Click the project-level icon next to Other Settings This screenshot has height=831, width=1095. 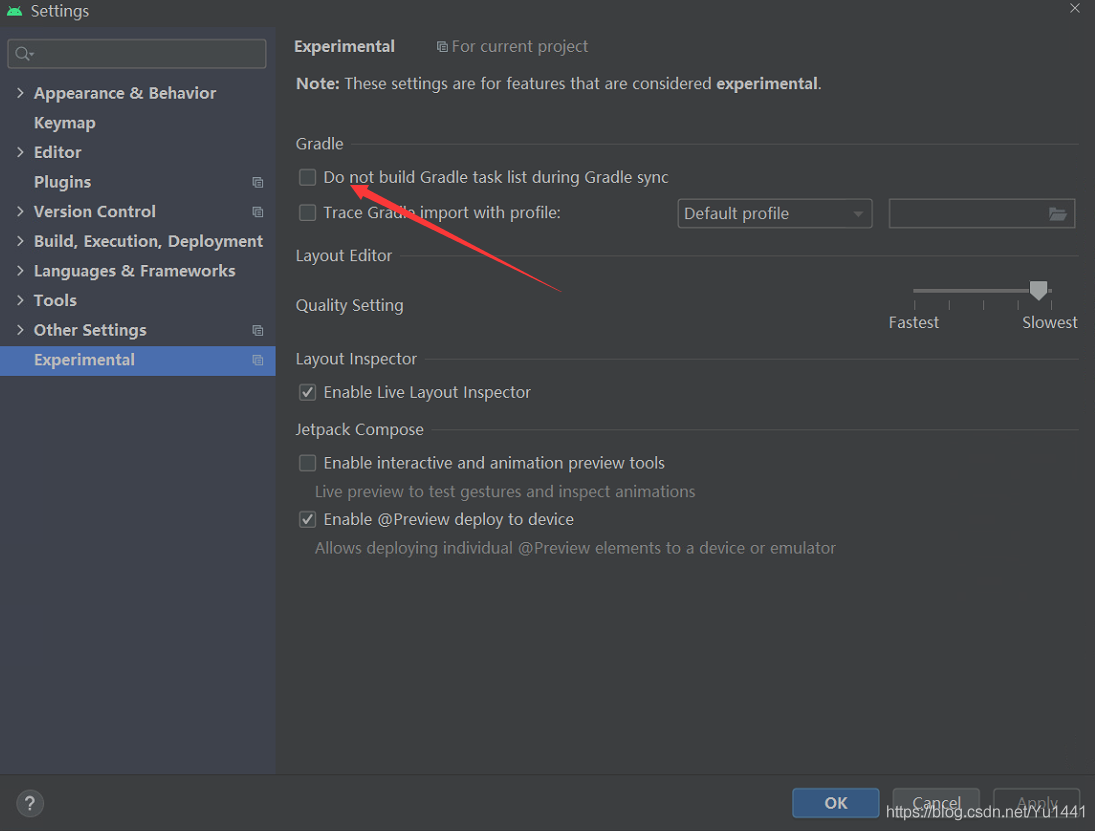coord(258,330)
